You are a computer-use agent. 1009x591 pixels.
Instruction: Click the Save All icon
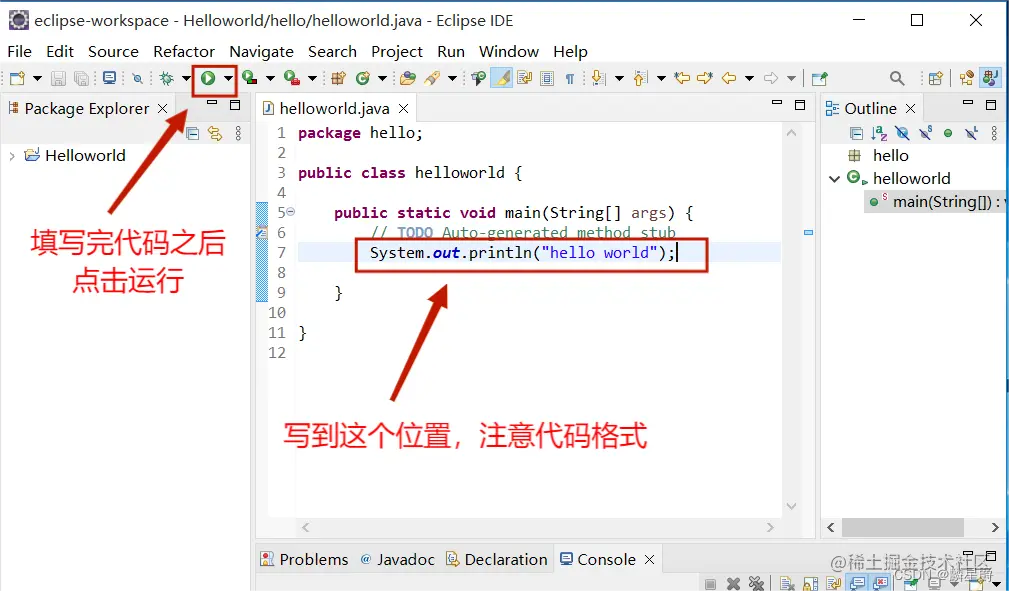point(82,79)
